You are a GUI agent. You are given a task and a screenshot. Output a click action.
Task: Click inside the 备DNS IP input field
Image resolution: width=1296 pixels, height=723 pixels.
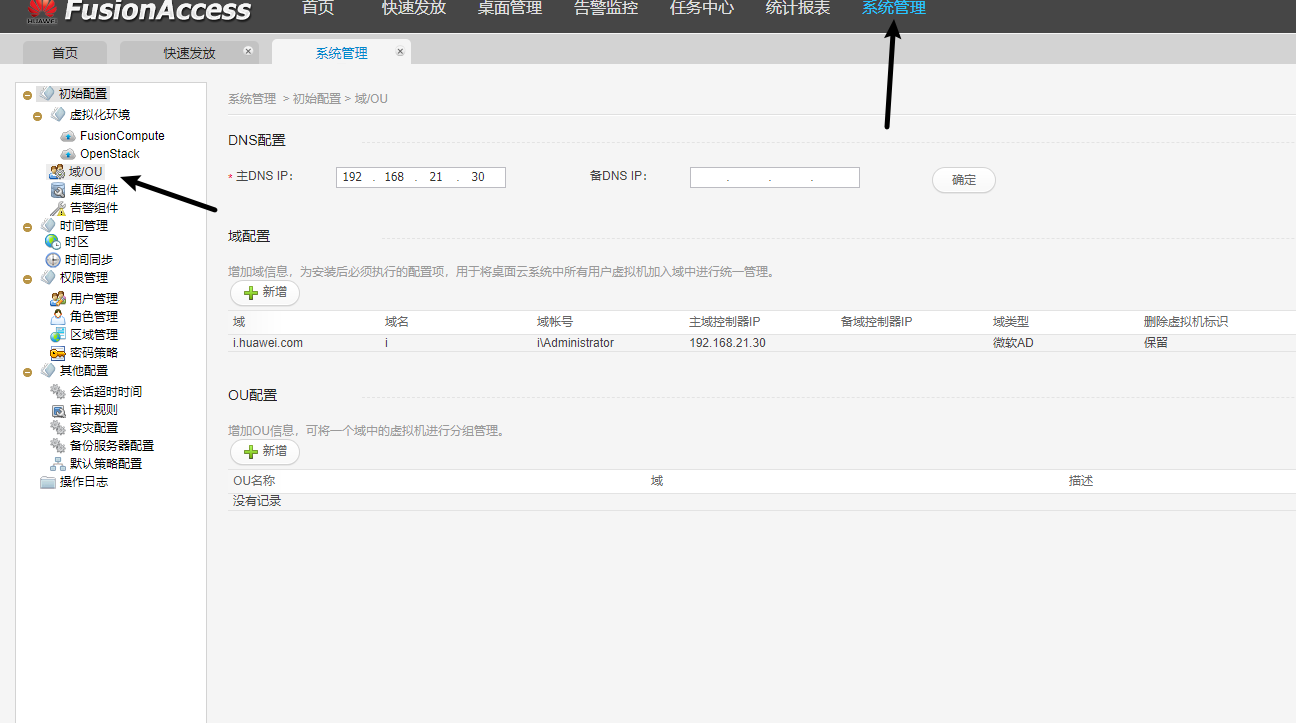(774, 177)
